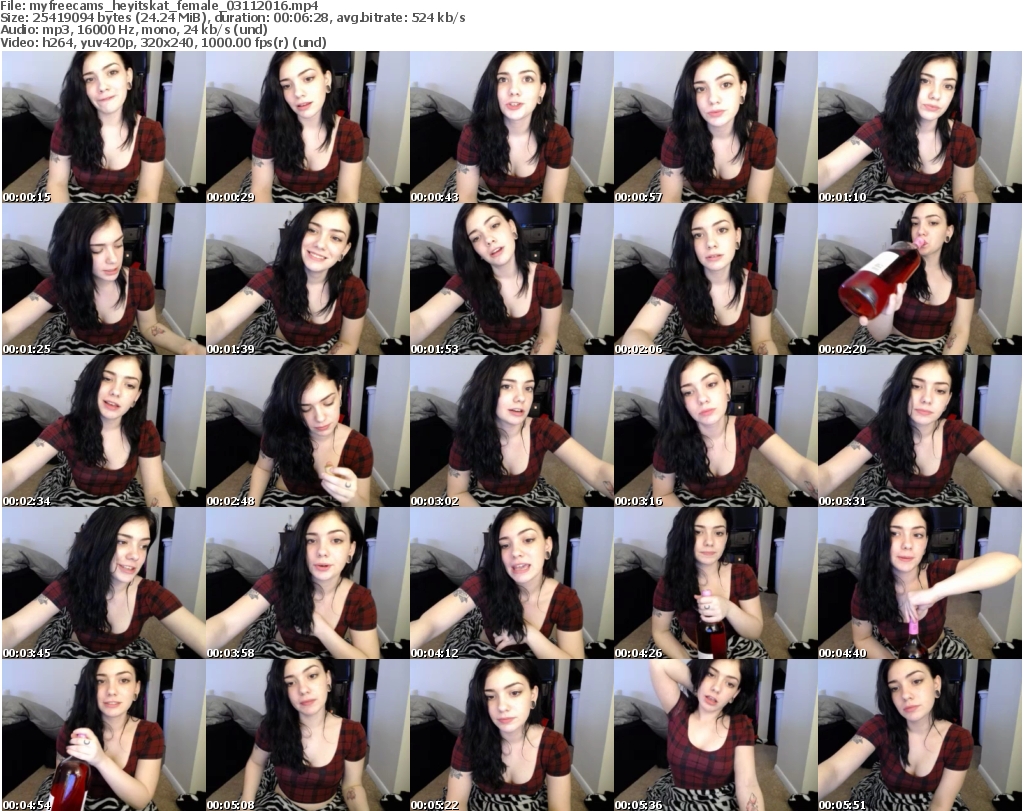The height and width of the screenshot is (811, 1024).
Task: Open thumbnail at 00:02:34
Action: coord(104,431)
